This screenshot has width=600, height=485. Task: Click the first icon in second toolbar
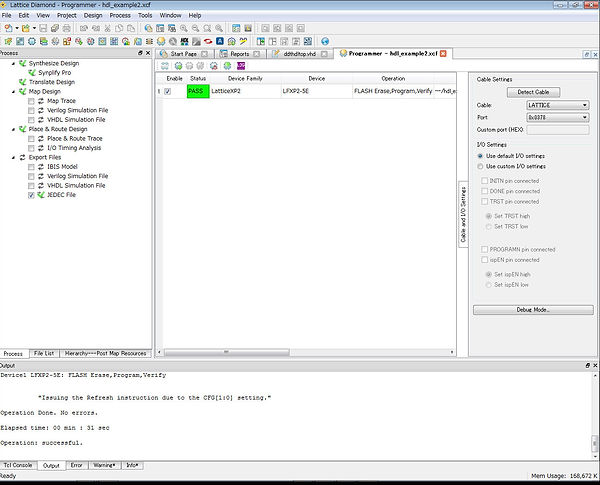click(x=8, y=41)
